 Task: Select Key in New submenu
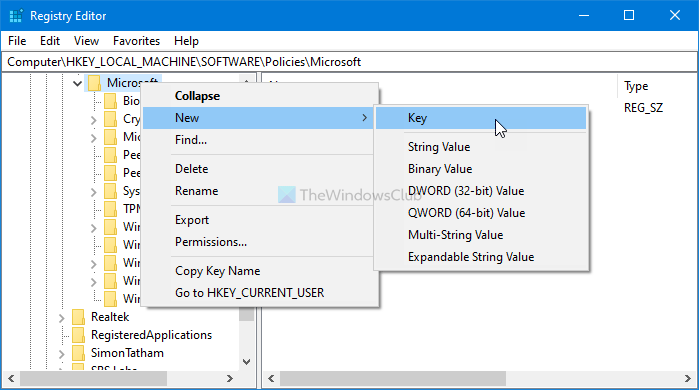(x=481, y=118)
